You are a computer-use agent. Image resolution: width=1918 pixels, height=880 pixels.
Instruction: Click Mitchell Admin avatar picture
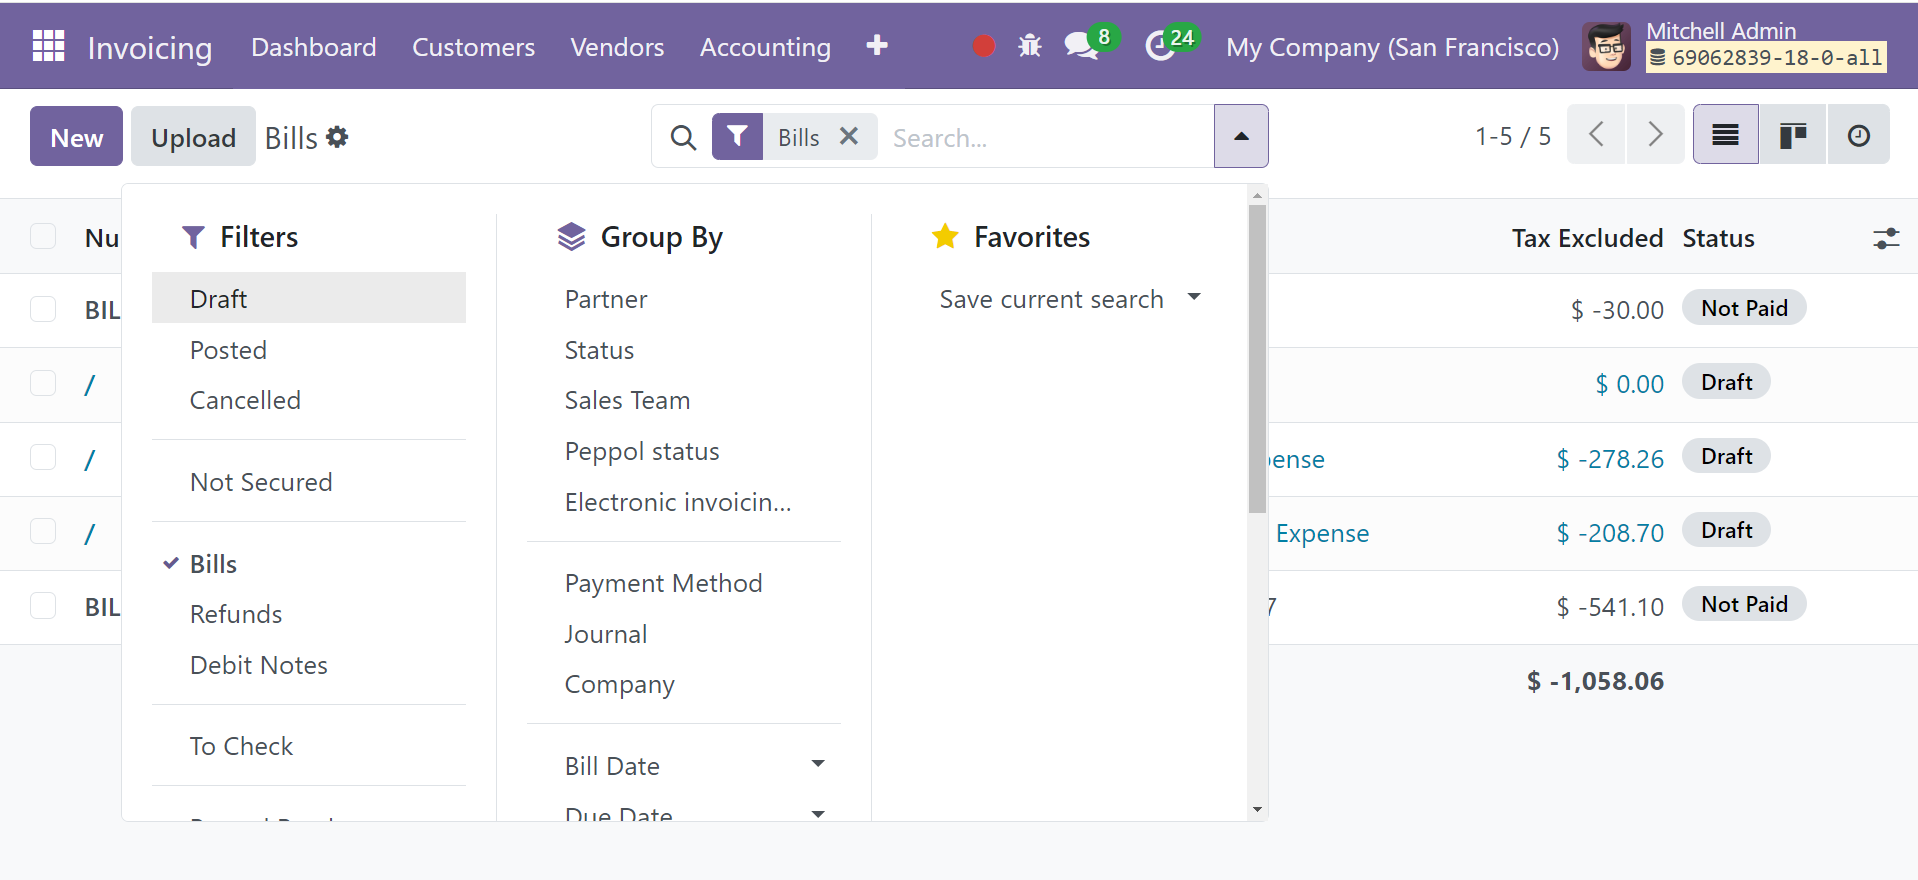point(1607,46)
